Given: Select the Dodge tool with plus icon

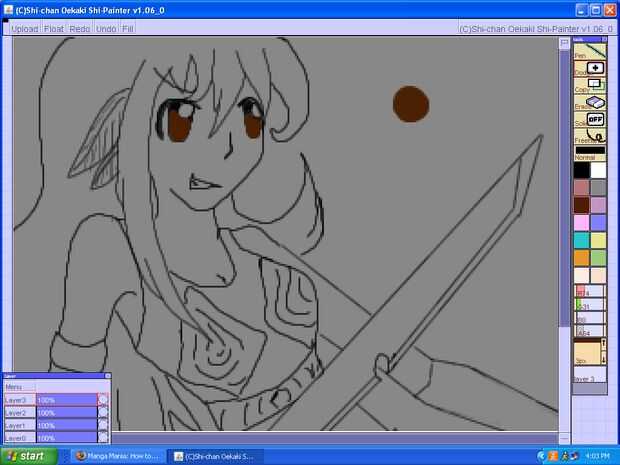Looking at the screenshot, I should pos(590,68).
